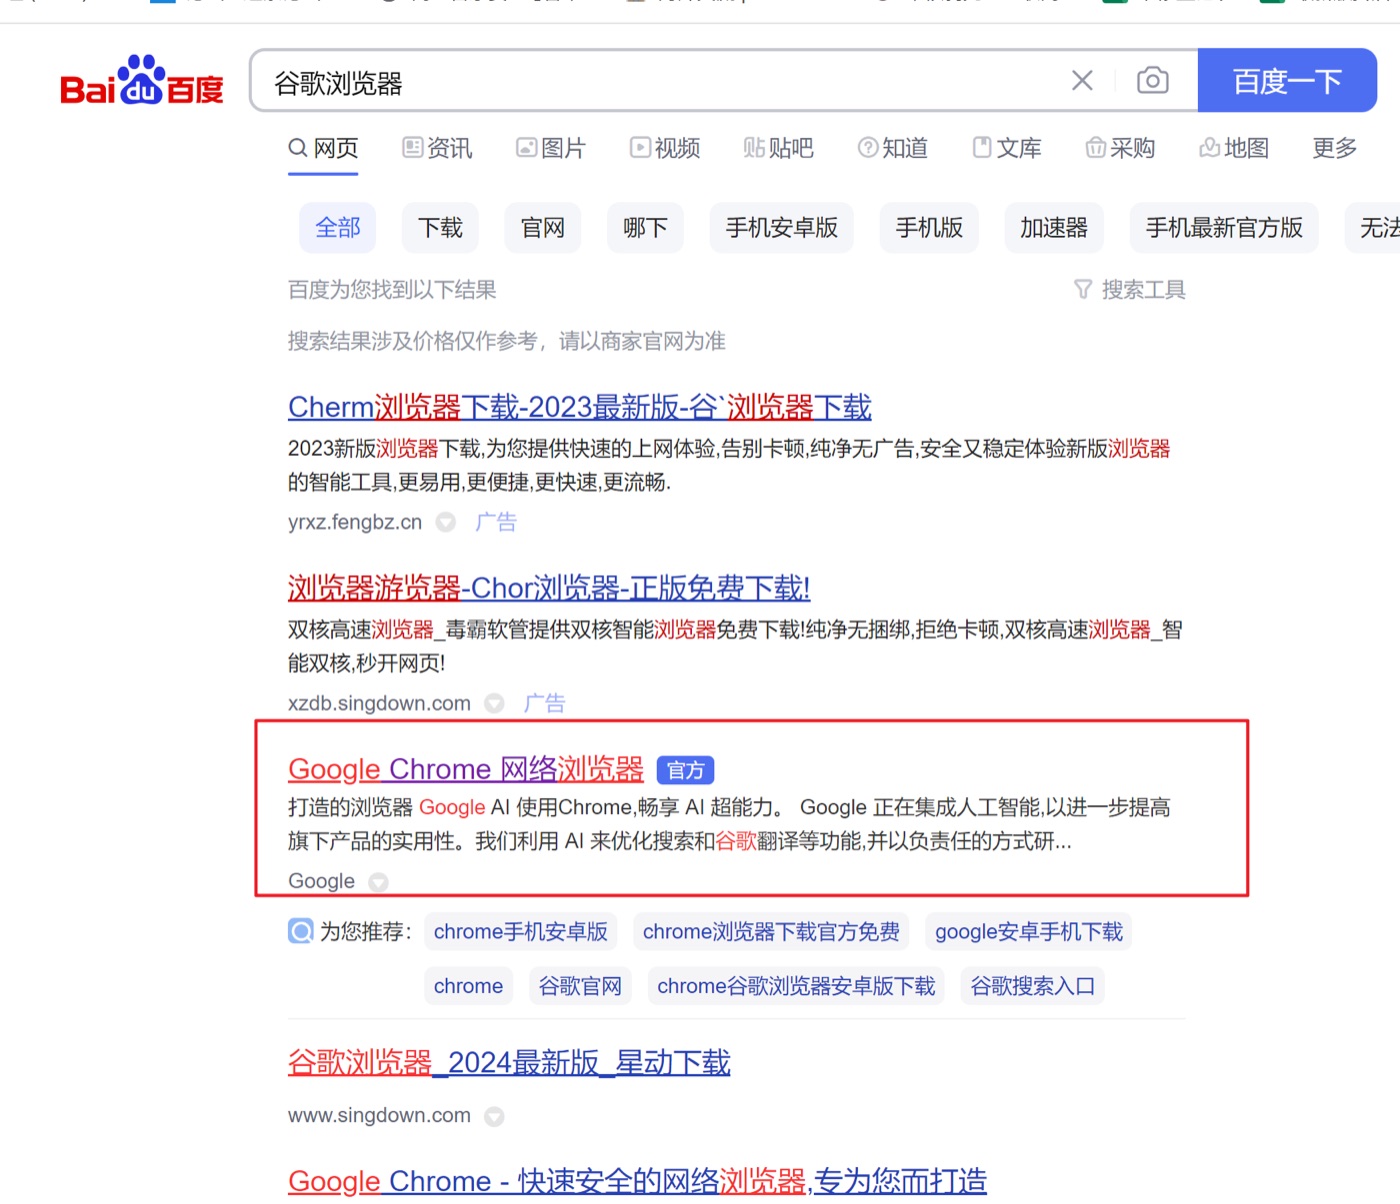
Task: Select the 采购 tab
Action: (1121, 149)
